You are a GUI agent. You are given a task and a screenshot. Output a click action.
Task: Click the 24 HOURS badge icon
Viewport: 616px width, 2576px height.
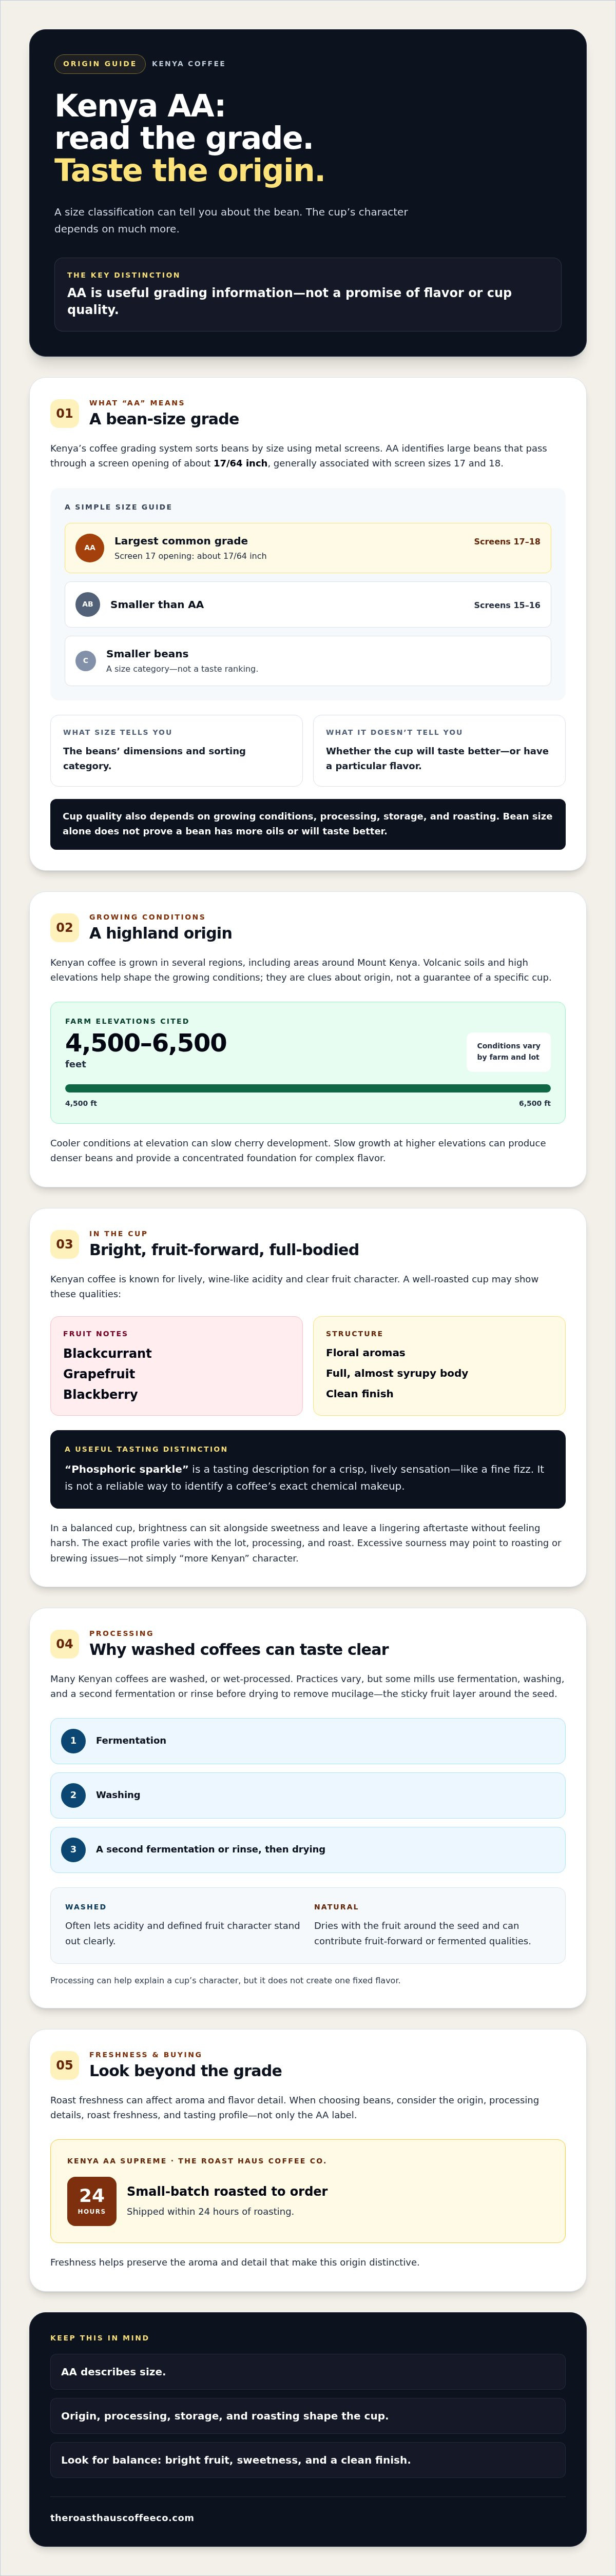coord(92,2201)
